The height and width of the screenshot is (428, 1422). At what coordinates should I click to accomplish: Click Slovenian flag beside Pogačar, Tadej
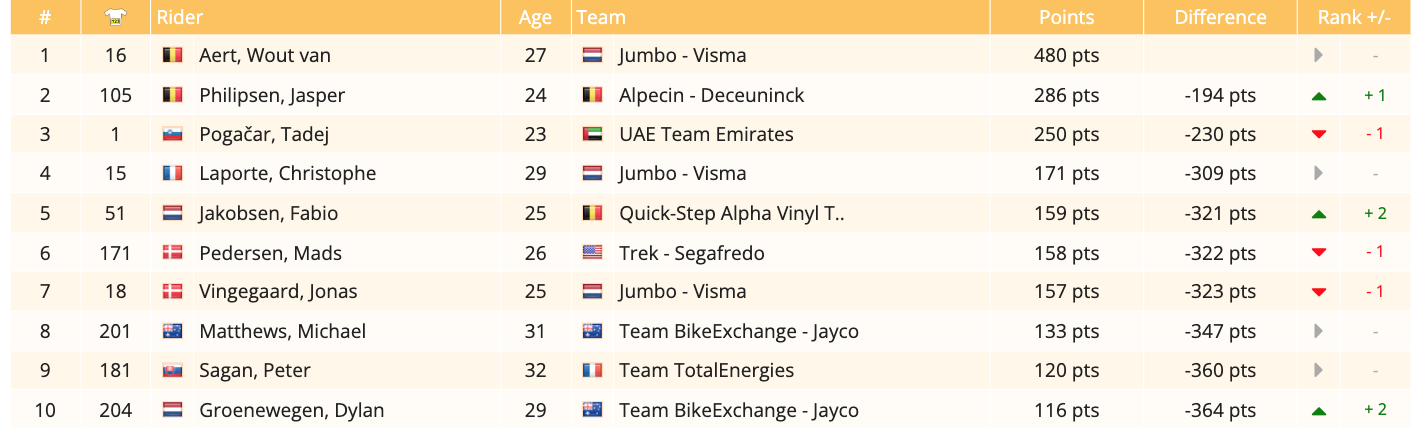(172, 135)
